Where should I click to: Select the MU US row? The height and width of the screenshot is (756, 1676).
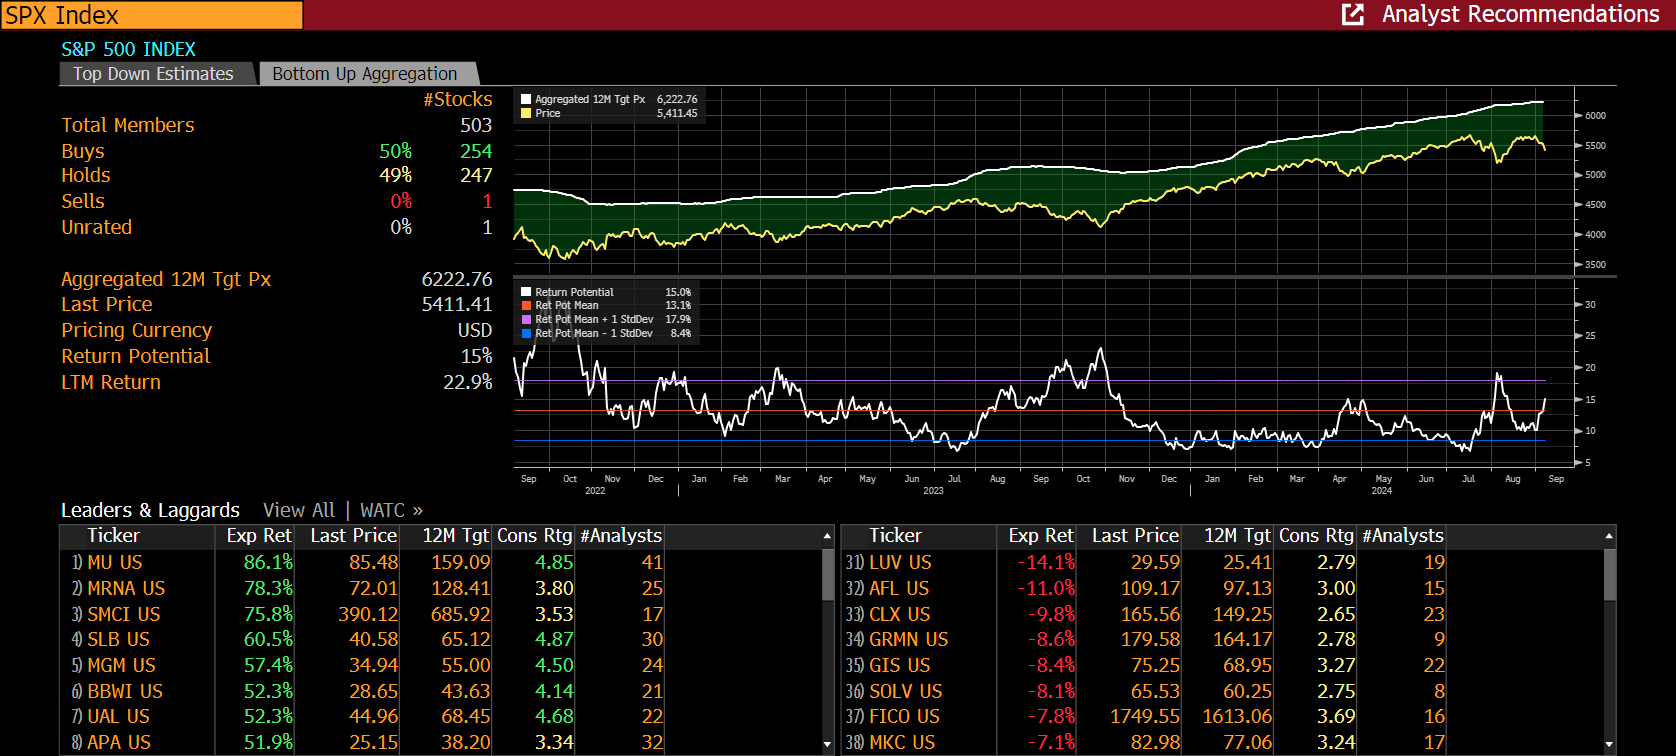click(x=441, y=563)
